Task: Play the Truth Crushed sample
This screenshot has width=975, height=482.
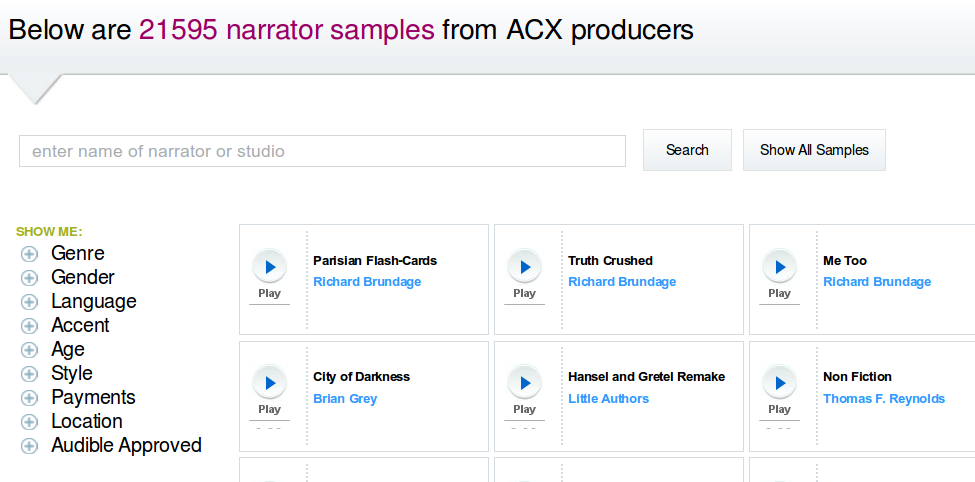Action: [x=524, y=267]
